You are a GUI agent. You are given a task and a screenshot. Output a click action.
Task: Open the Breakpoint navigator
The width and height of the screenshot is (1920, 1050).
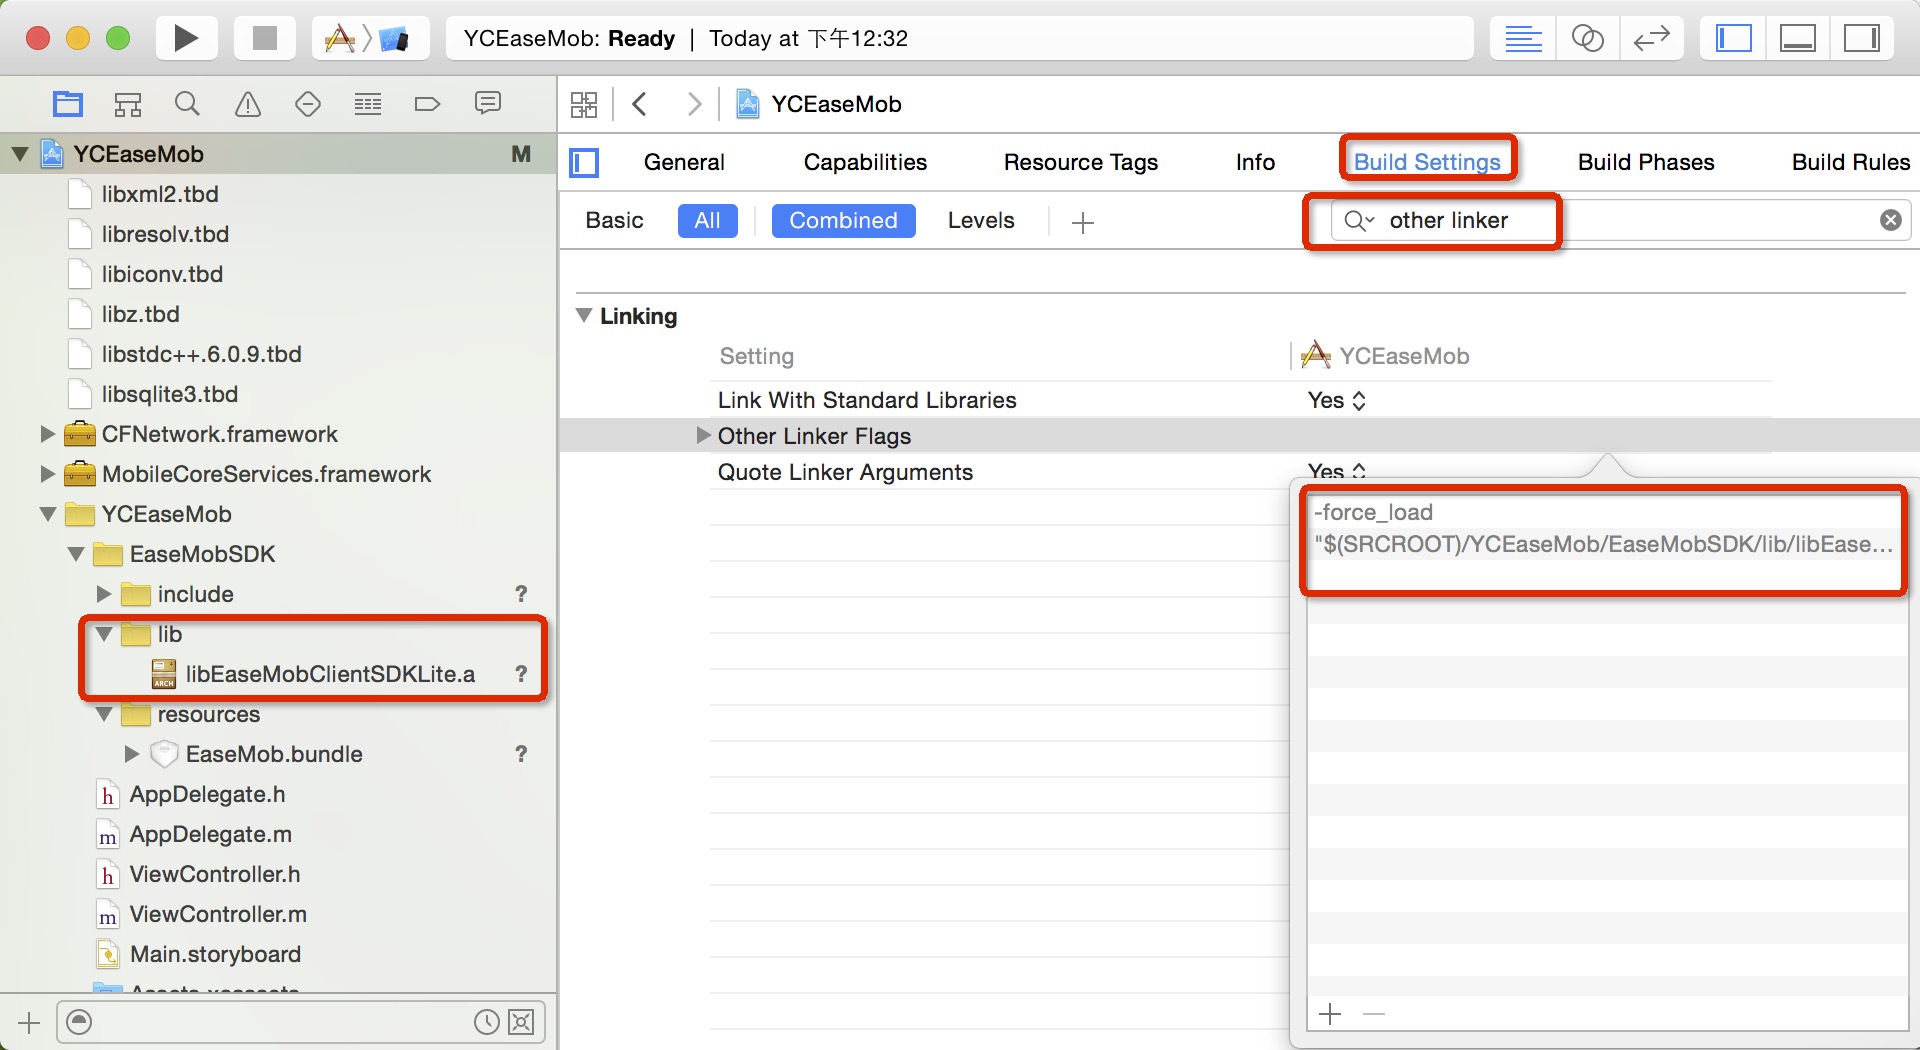[x=427, y=104]
